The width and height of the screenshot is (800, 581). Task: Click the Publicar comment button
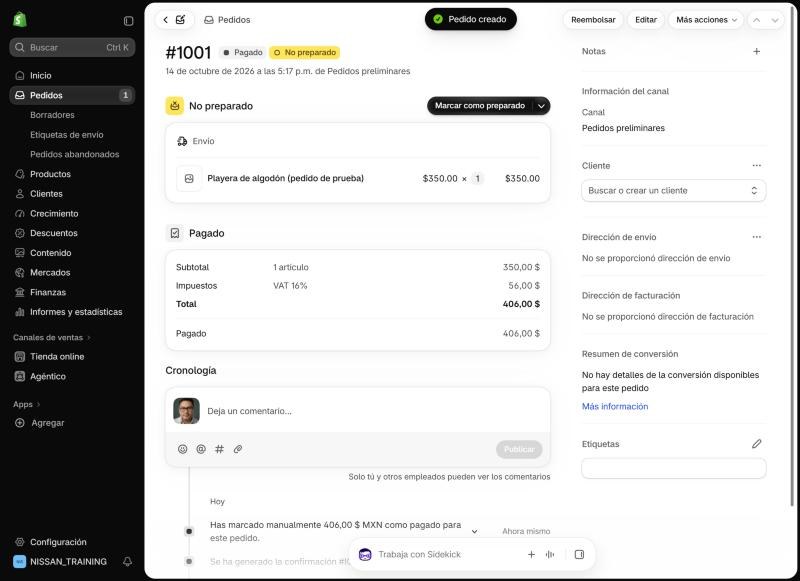point(519,449)
